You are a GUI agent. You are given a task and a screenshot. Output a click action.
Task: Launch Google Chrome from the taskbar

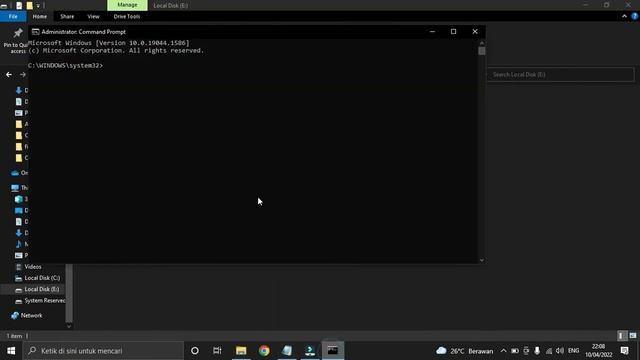tap(264, 351)
